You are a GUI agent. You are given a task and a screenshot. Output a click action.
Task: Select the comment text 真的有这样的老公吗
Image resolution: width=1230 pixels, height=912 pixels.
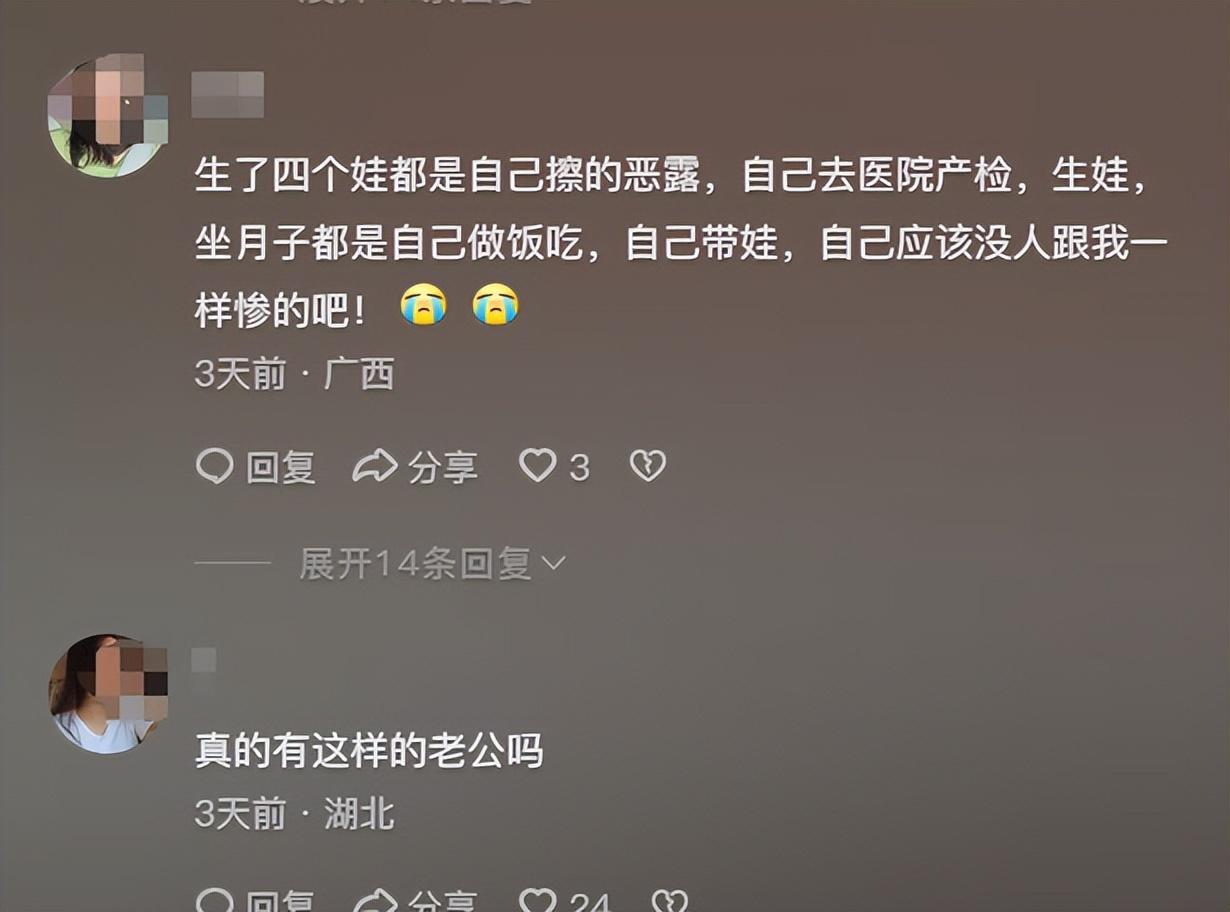pyautogui.click(x=369, y=751)
